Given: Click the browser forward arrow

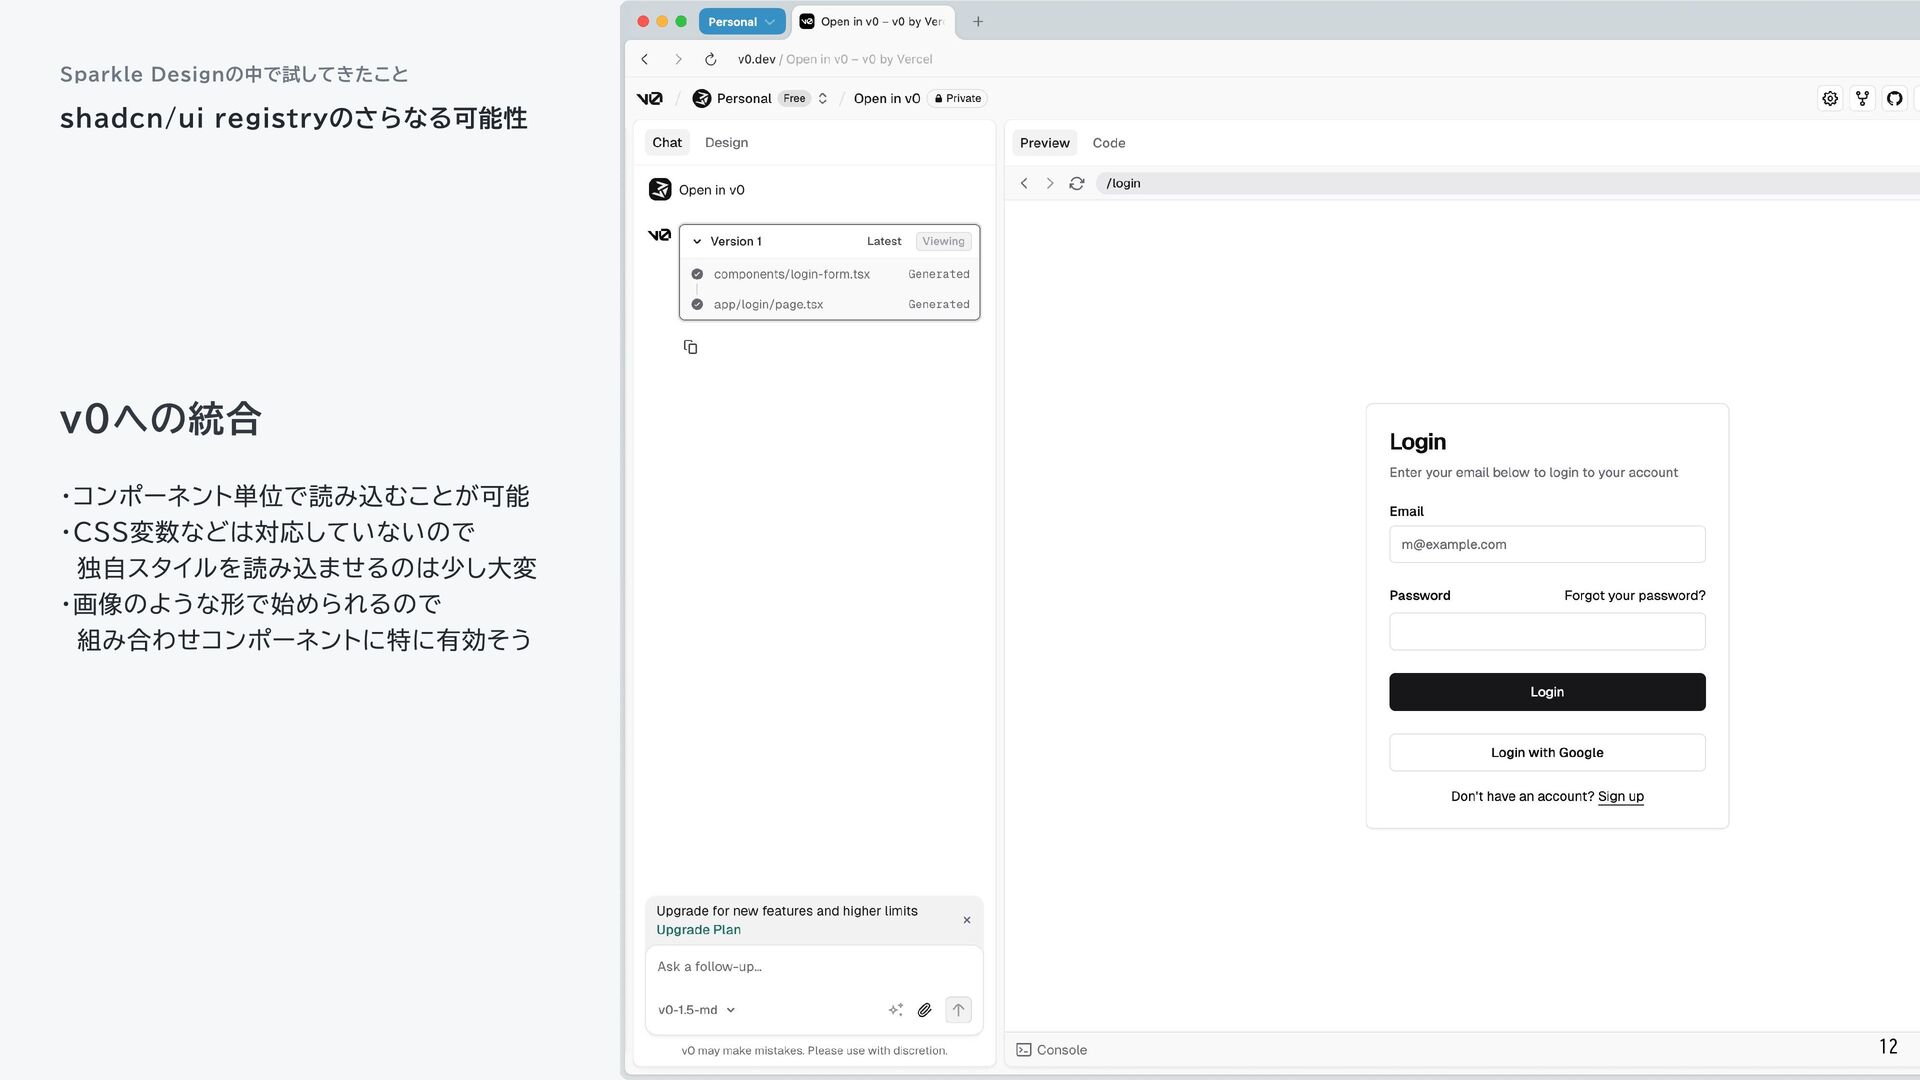Looking at the screenshot, I should click(x=678, y=59).
